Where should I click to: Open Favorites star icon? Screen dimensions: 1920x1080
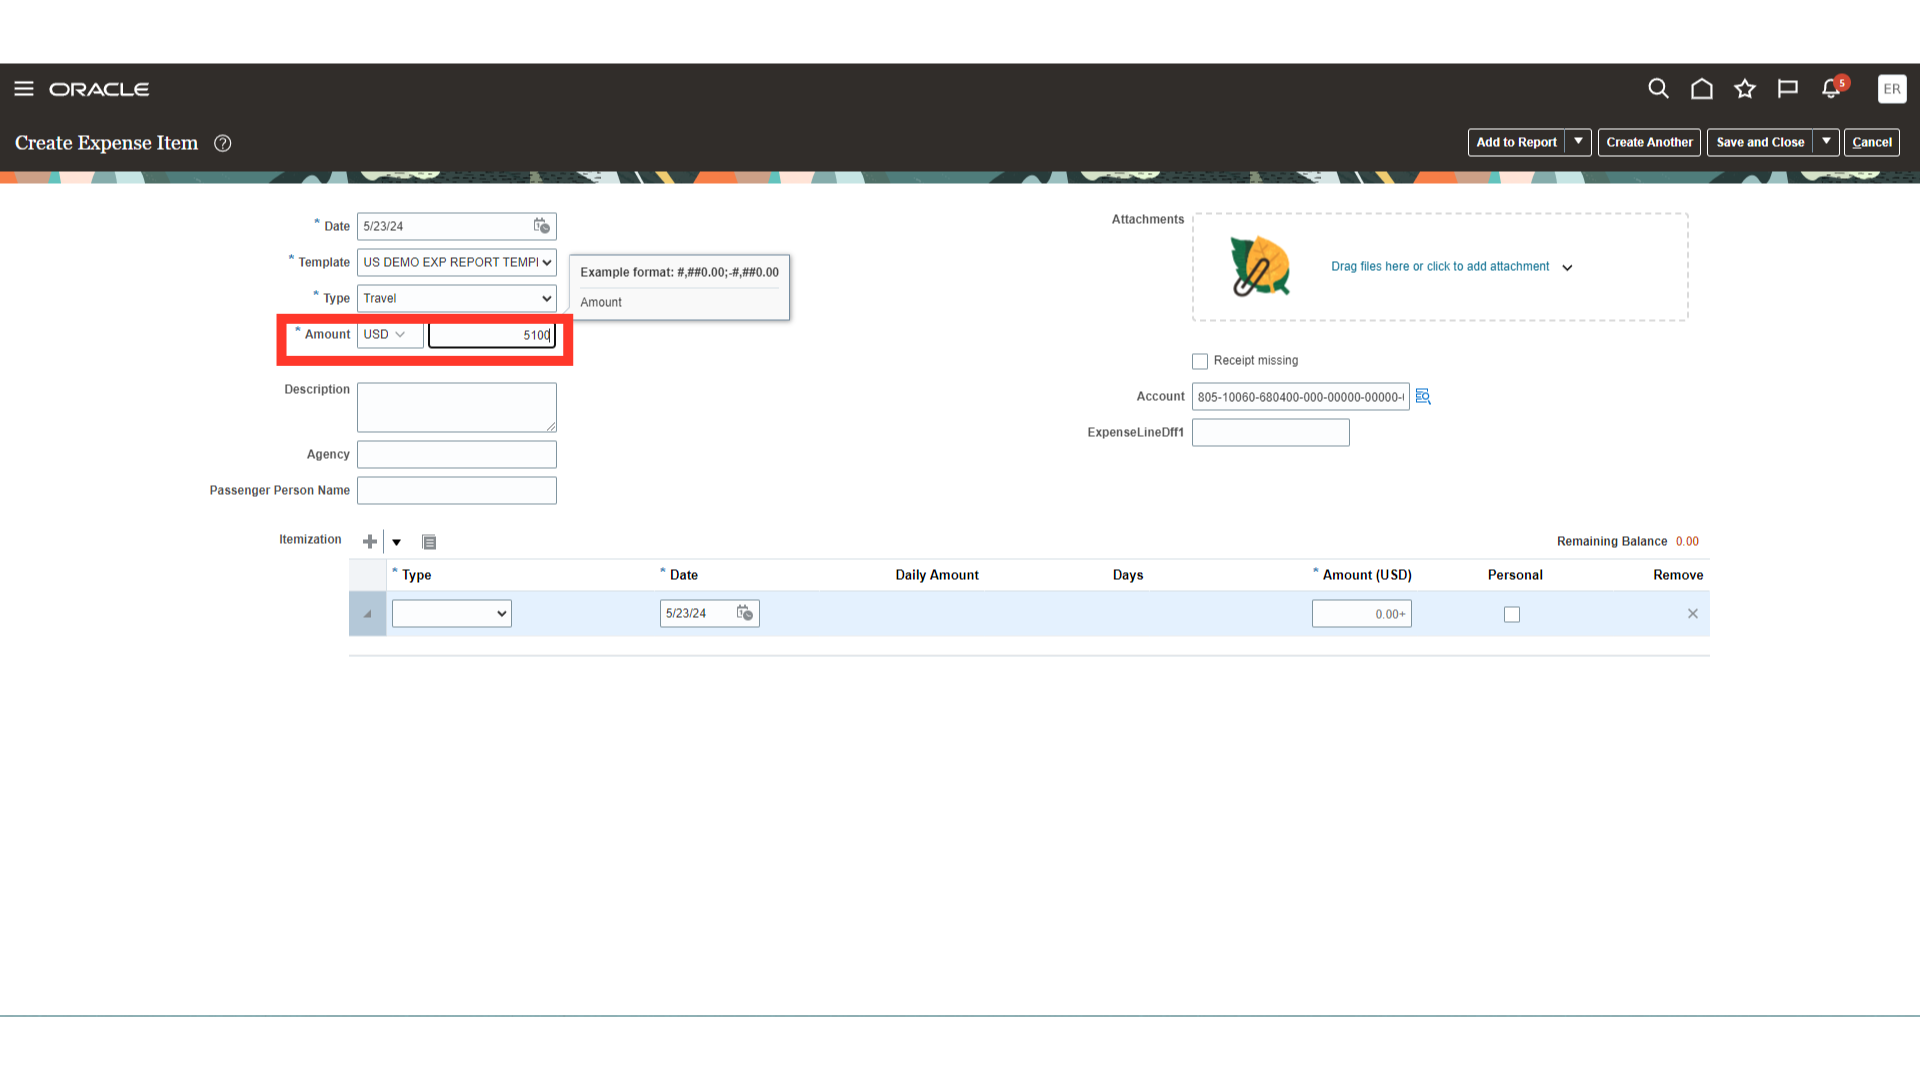click(1745, 89)
